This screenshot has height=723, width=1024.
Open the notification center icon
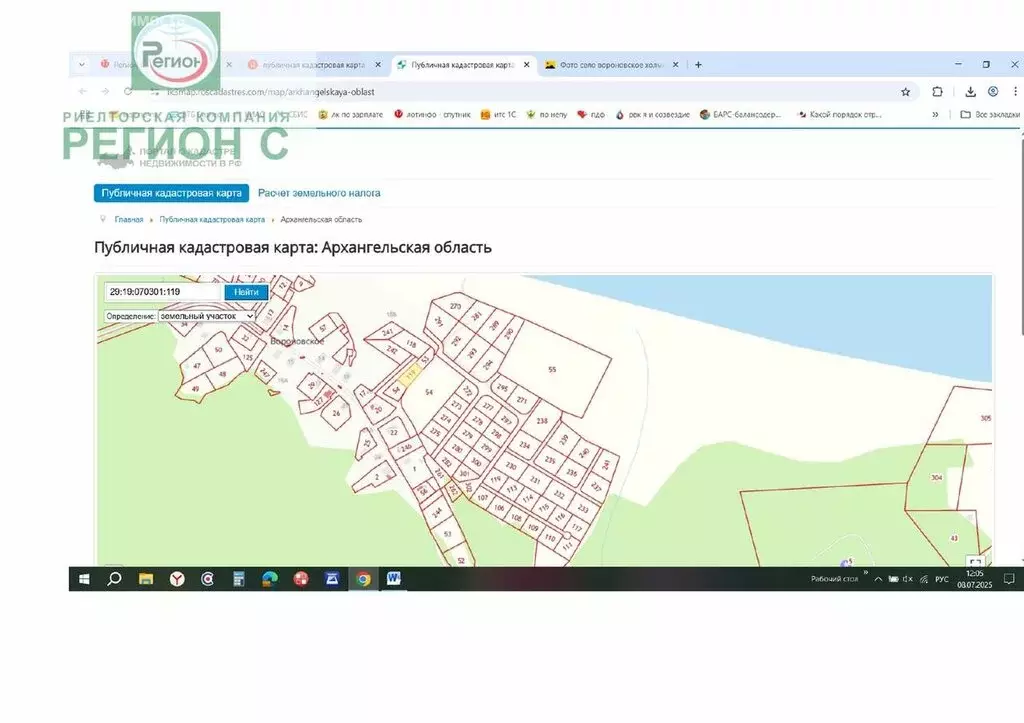tap(1009, 579)
